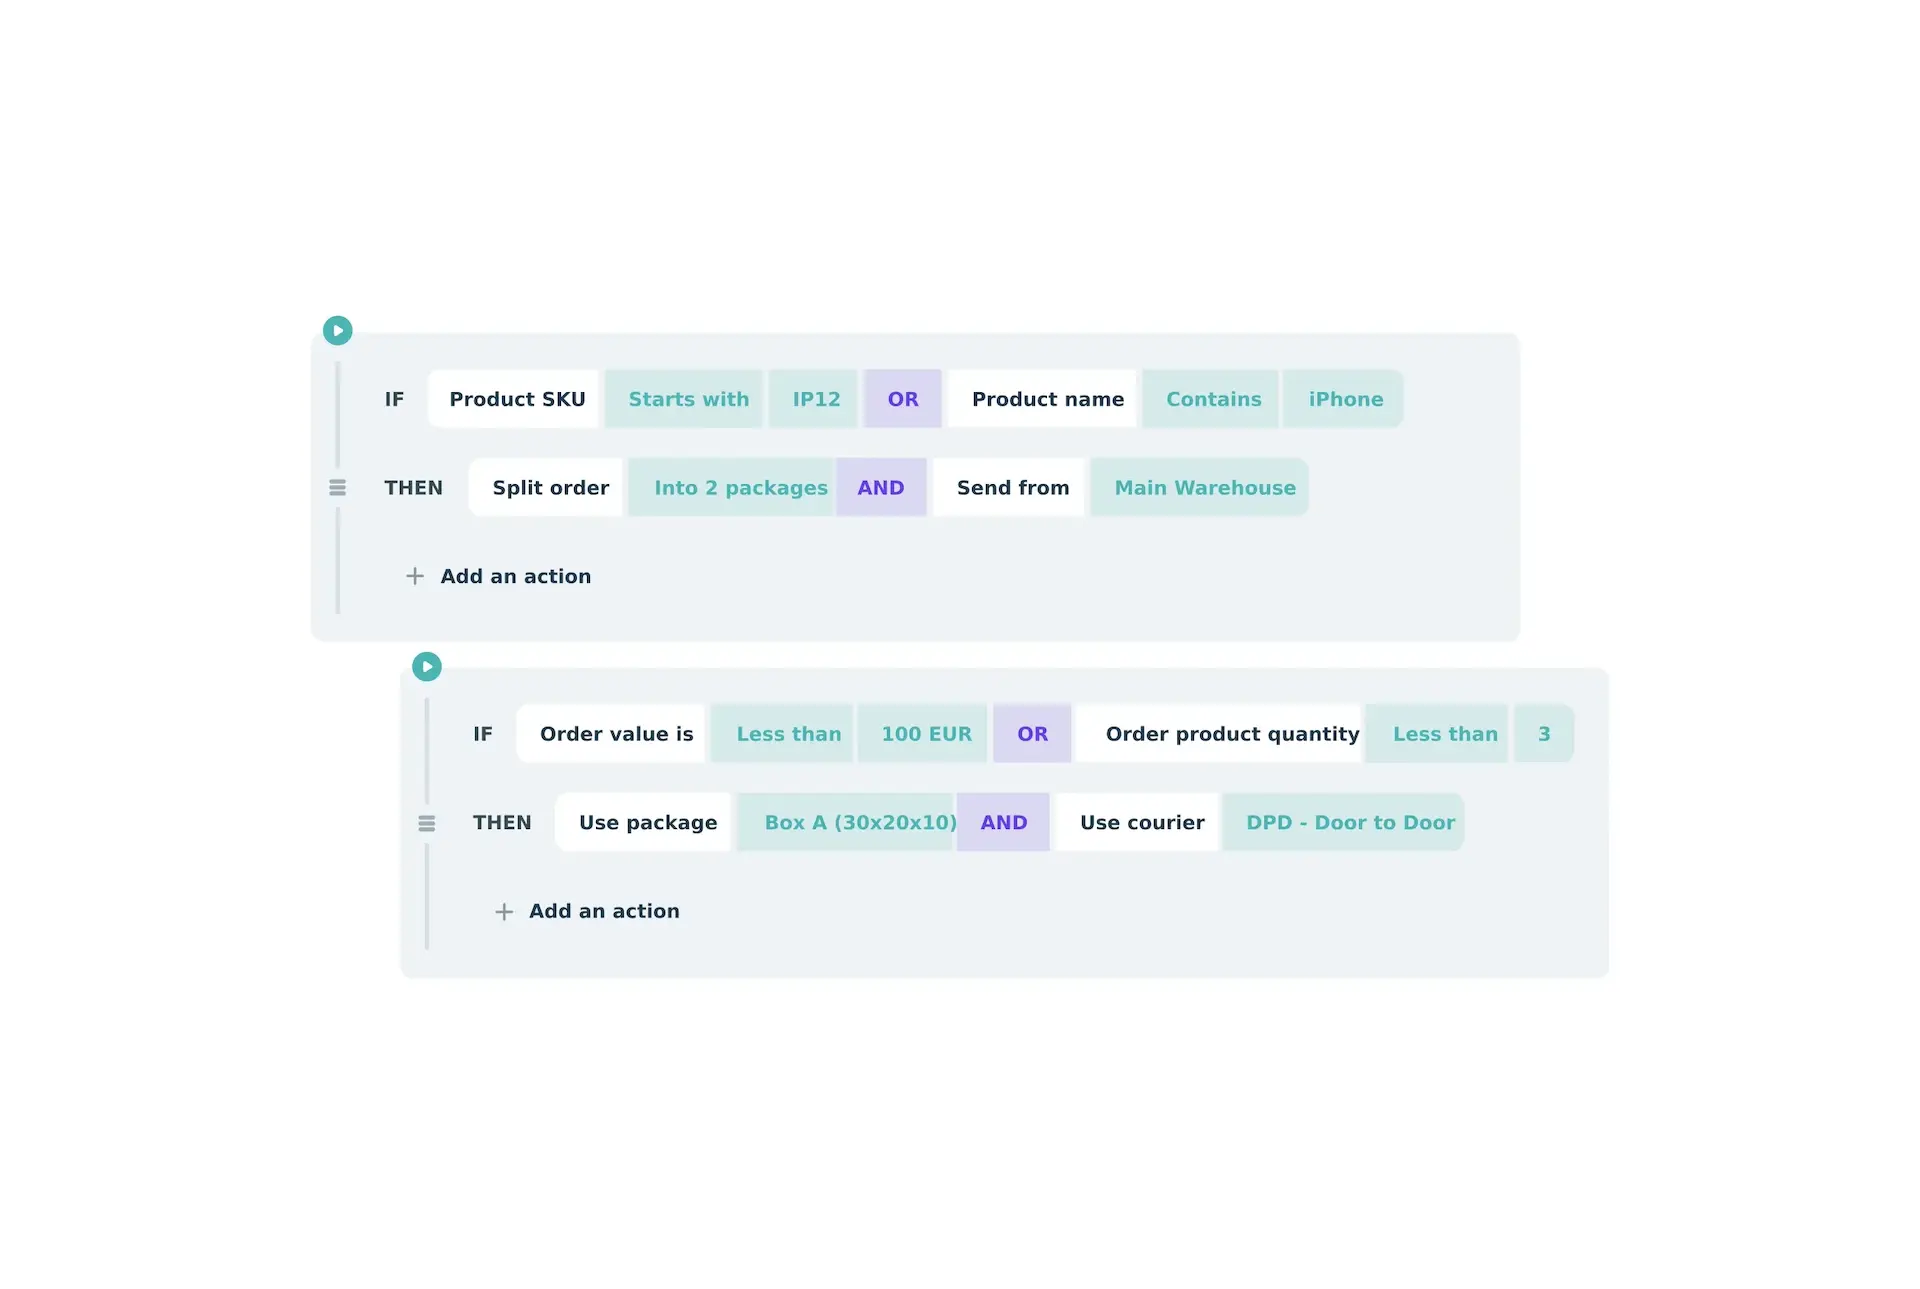The height and width of the screenshot is (1289, 1920).
Task: Open the Contains operator dropdown
Action: coord(1213,399)
